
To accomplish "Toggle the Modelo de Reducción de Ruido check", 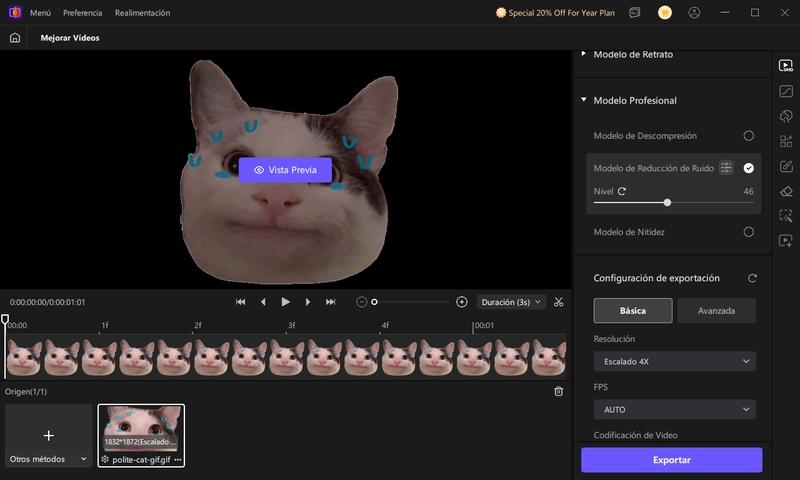I will [748, 168].
